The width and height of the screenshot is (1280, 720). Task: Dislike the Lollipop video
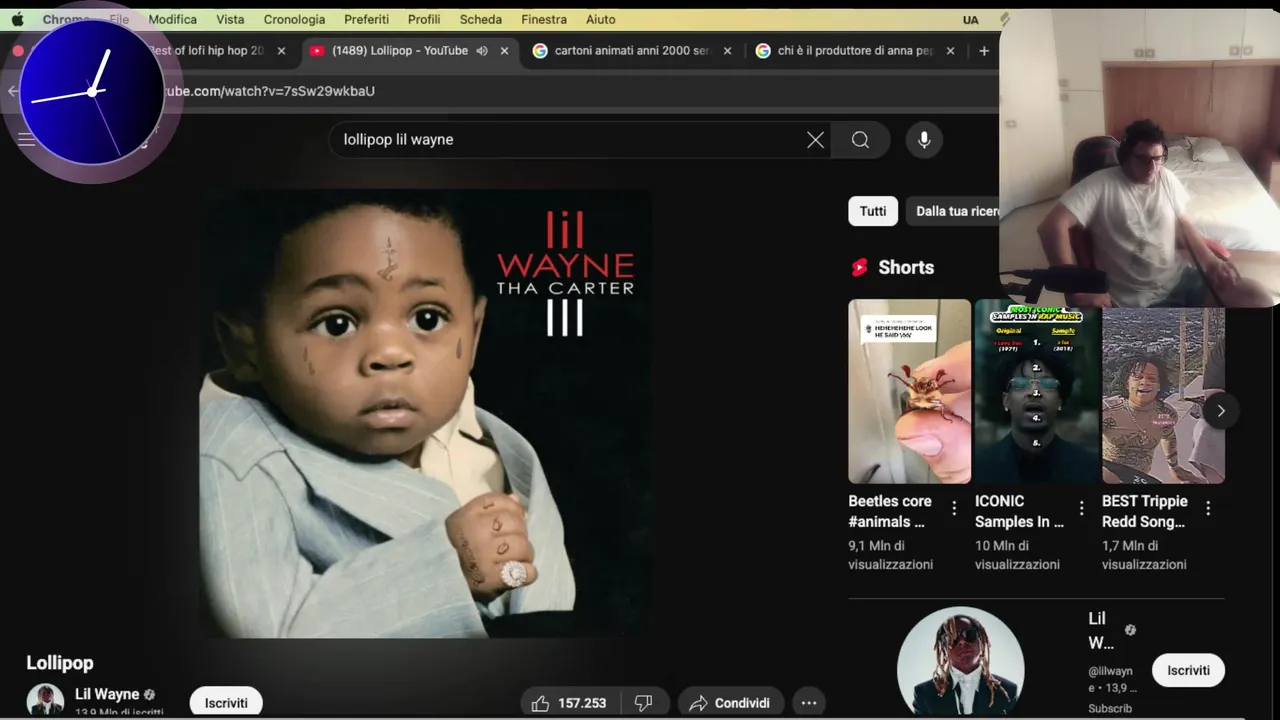point(644,703)
